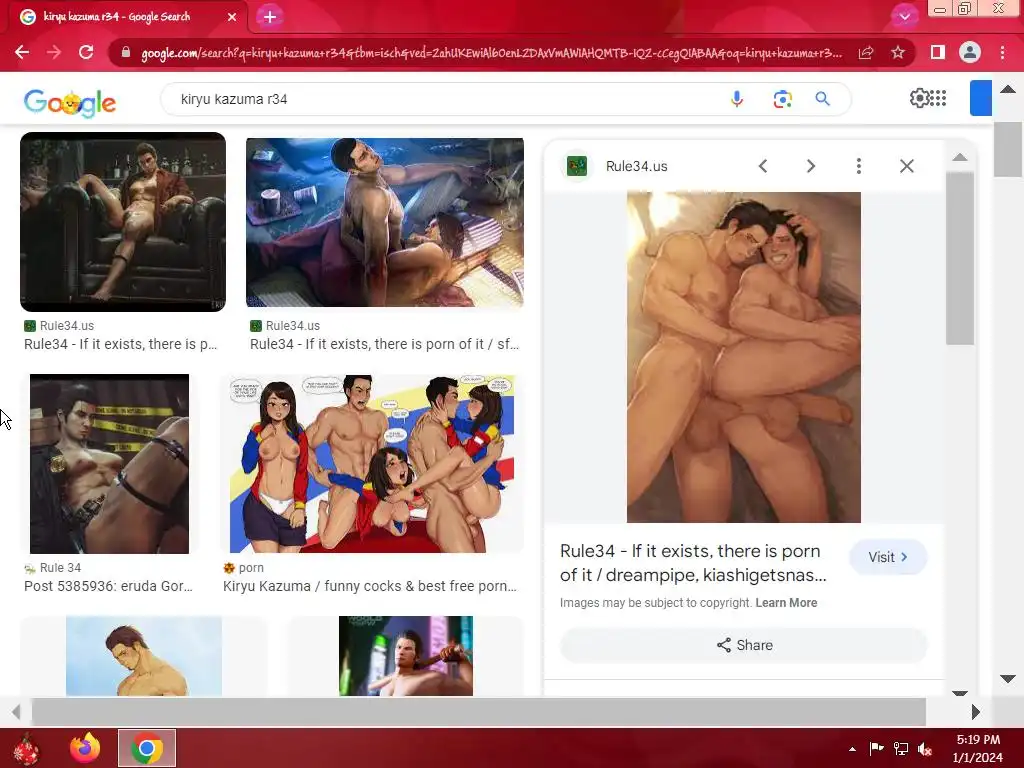The height and width of the screenshot is (768, 1024).
Task: Open the Google apps grid
Action: click(938, 98)
